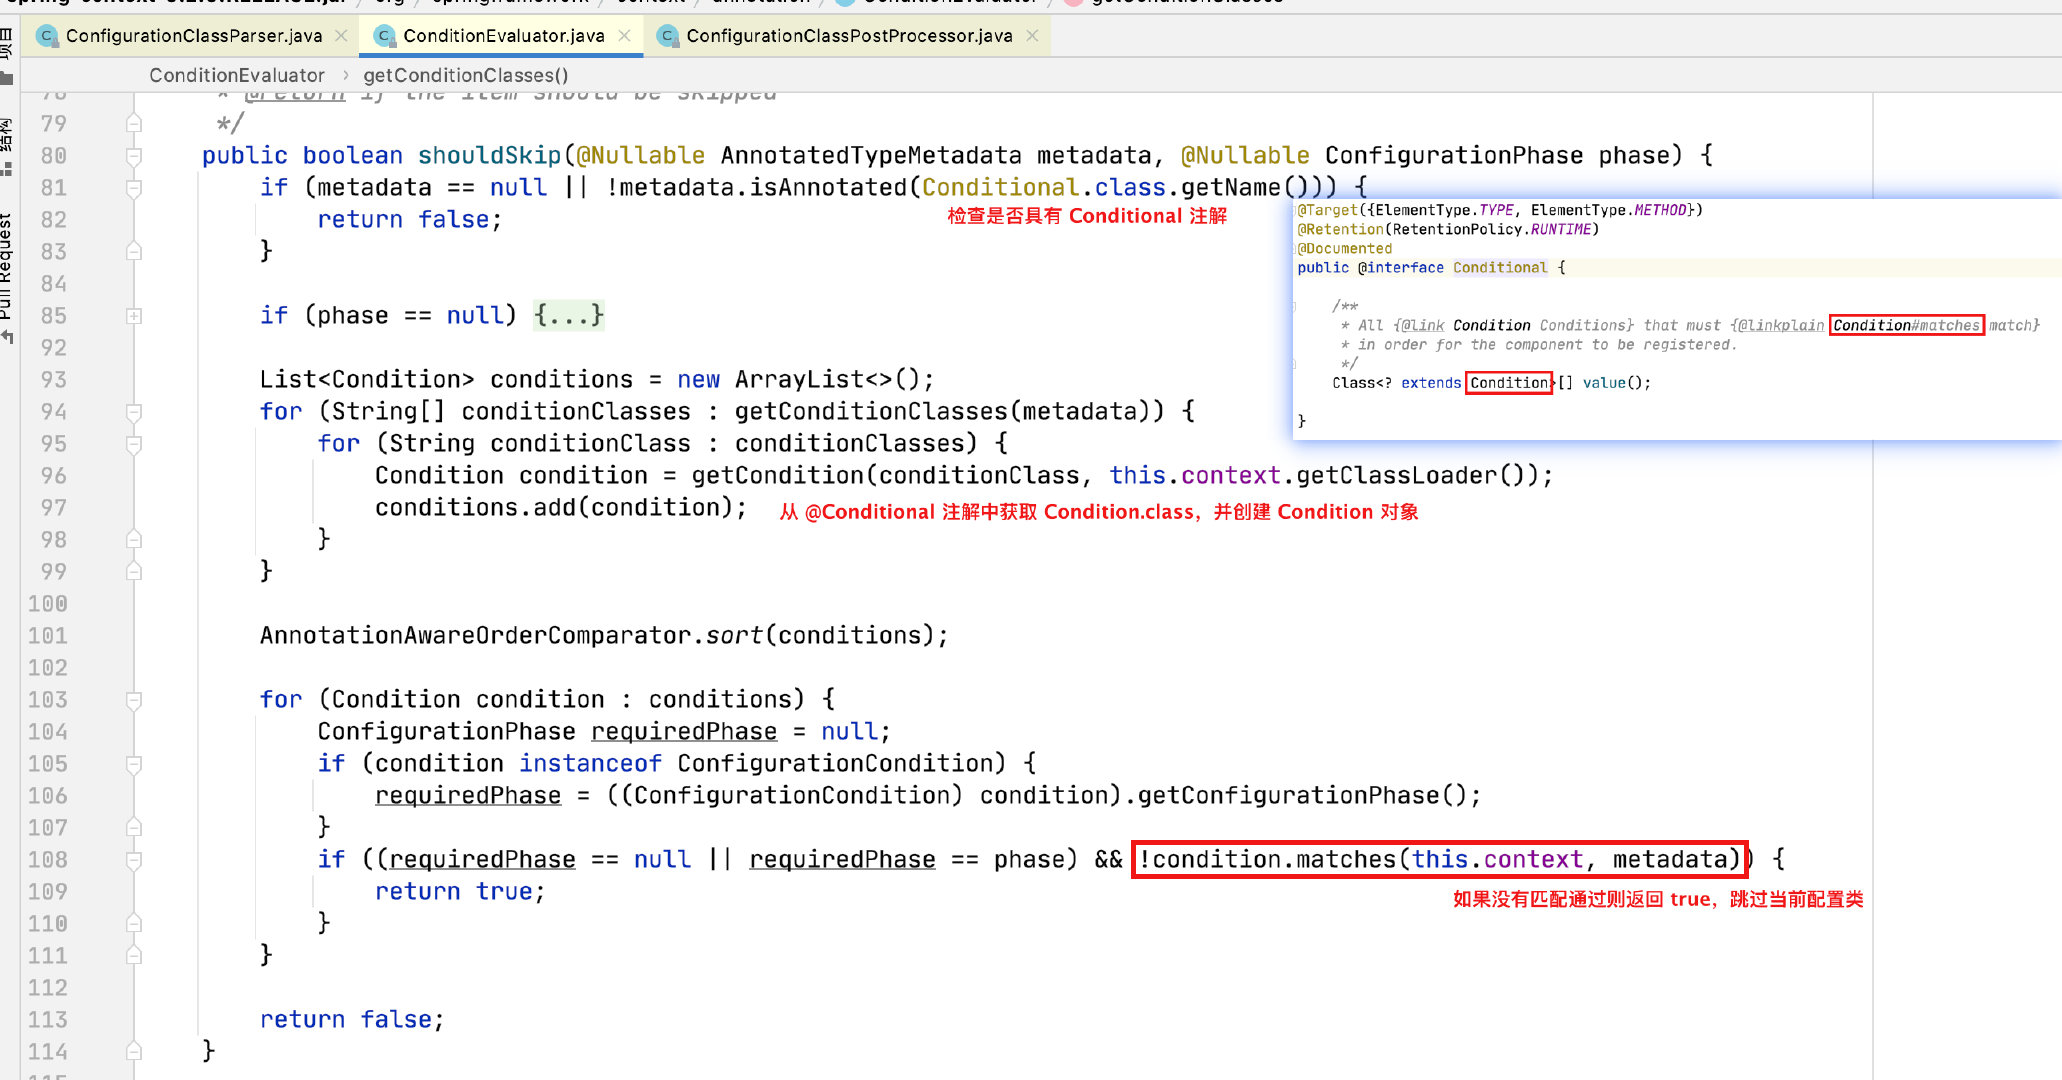The height and width of the screenshot is (1080, 2062).
Task: Switch to the ConfigurationClassParser.java tab
Action: click(194, 36)
